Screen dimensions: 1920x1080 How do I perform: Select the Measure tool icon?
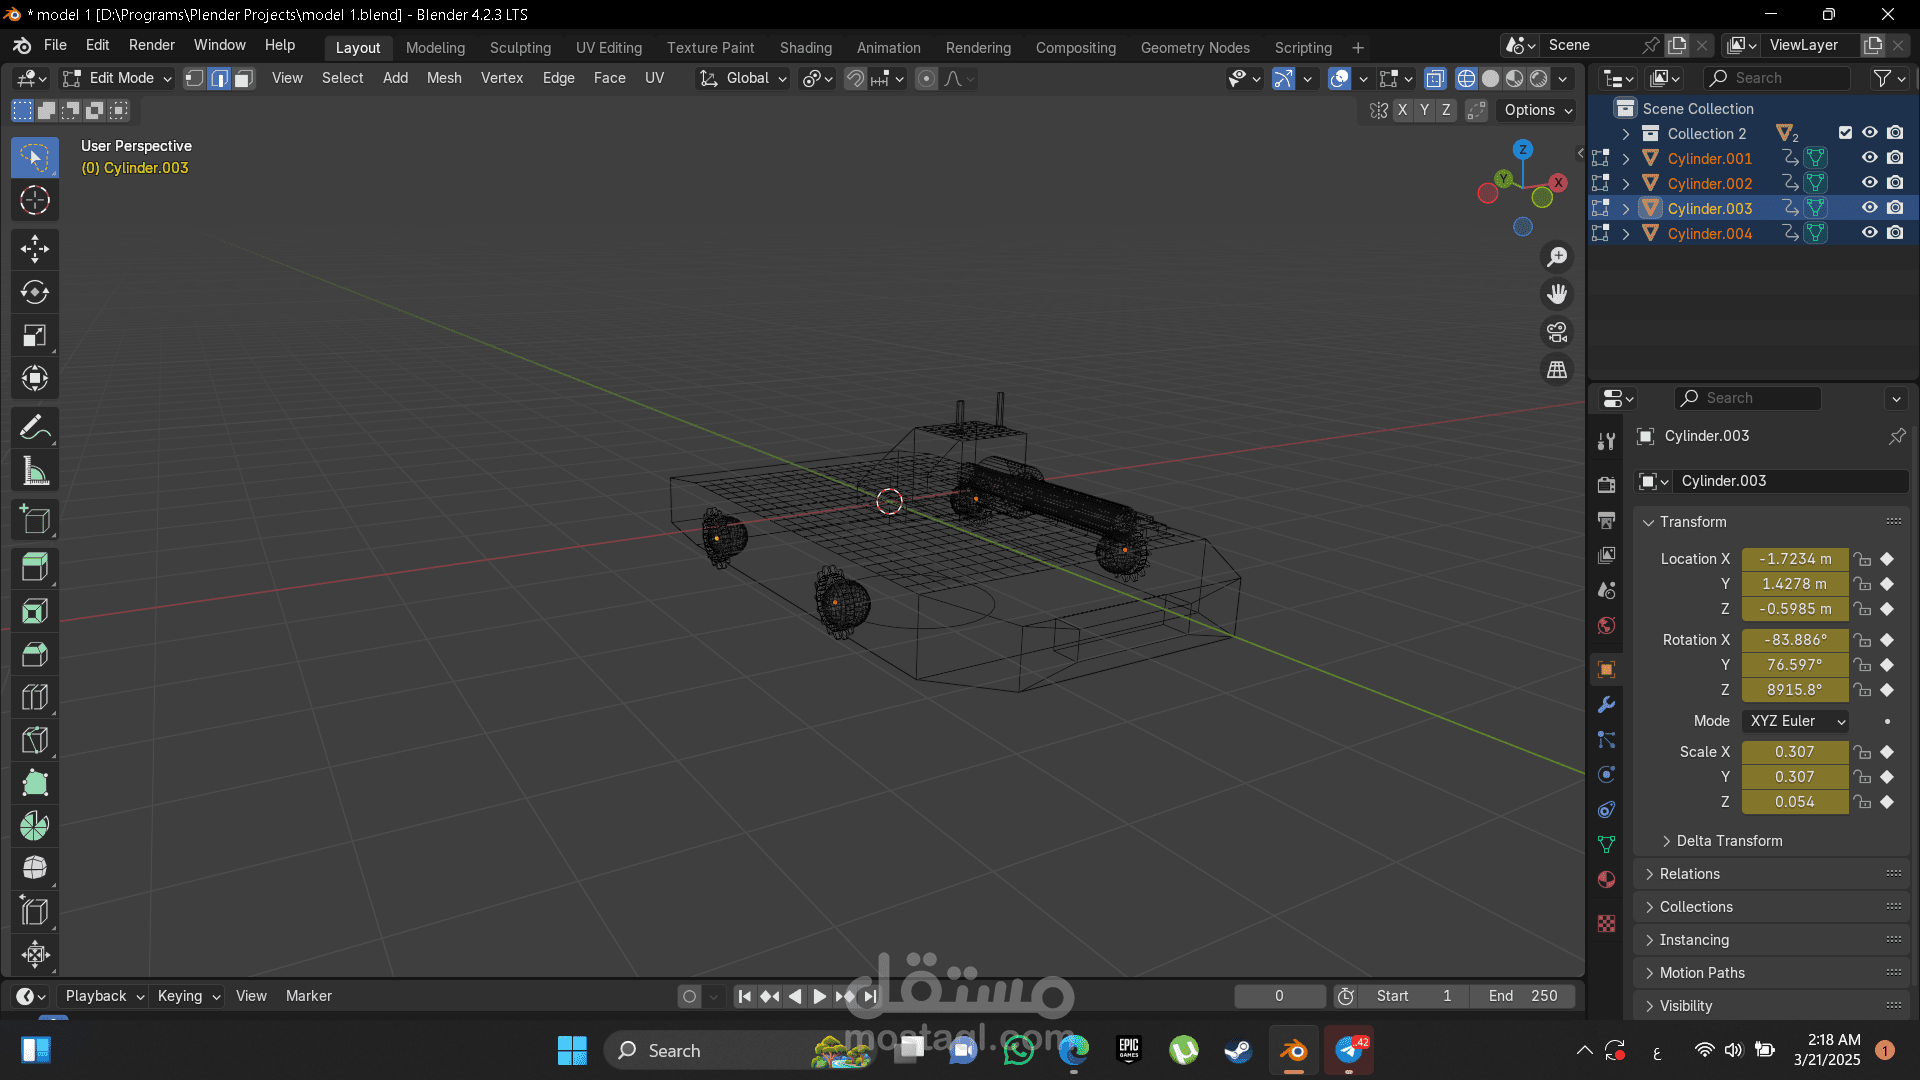pyautogui.click(x=35, y=471)
